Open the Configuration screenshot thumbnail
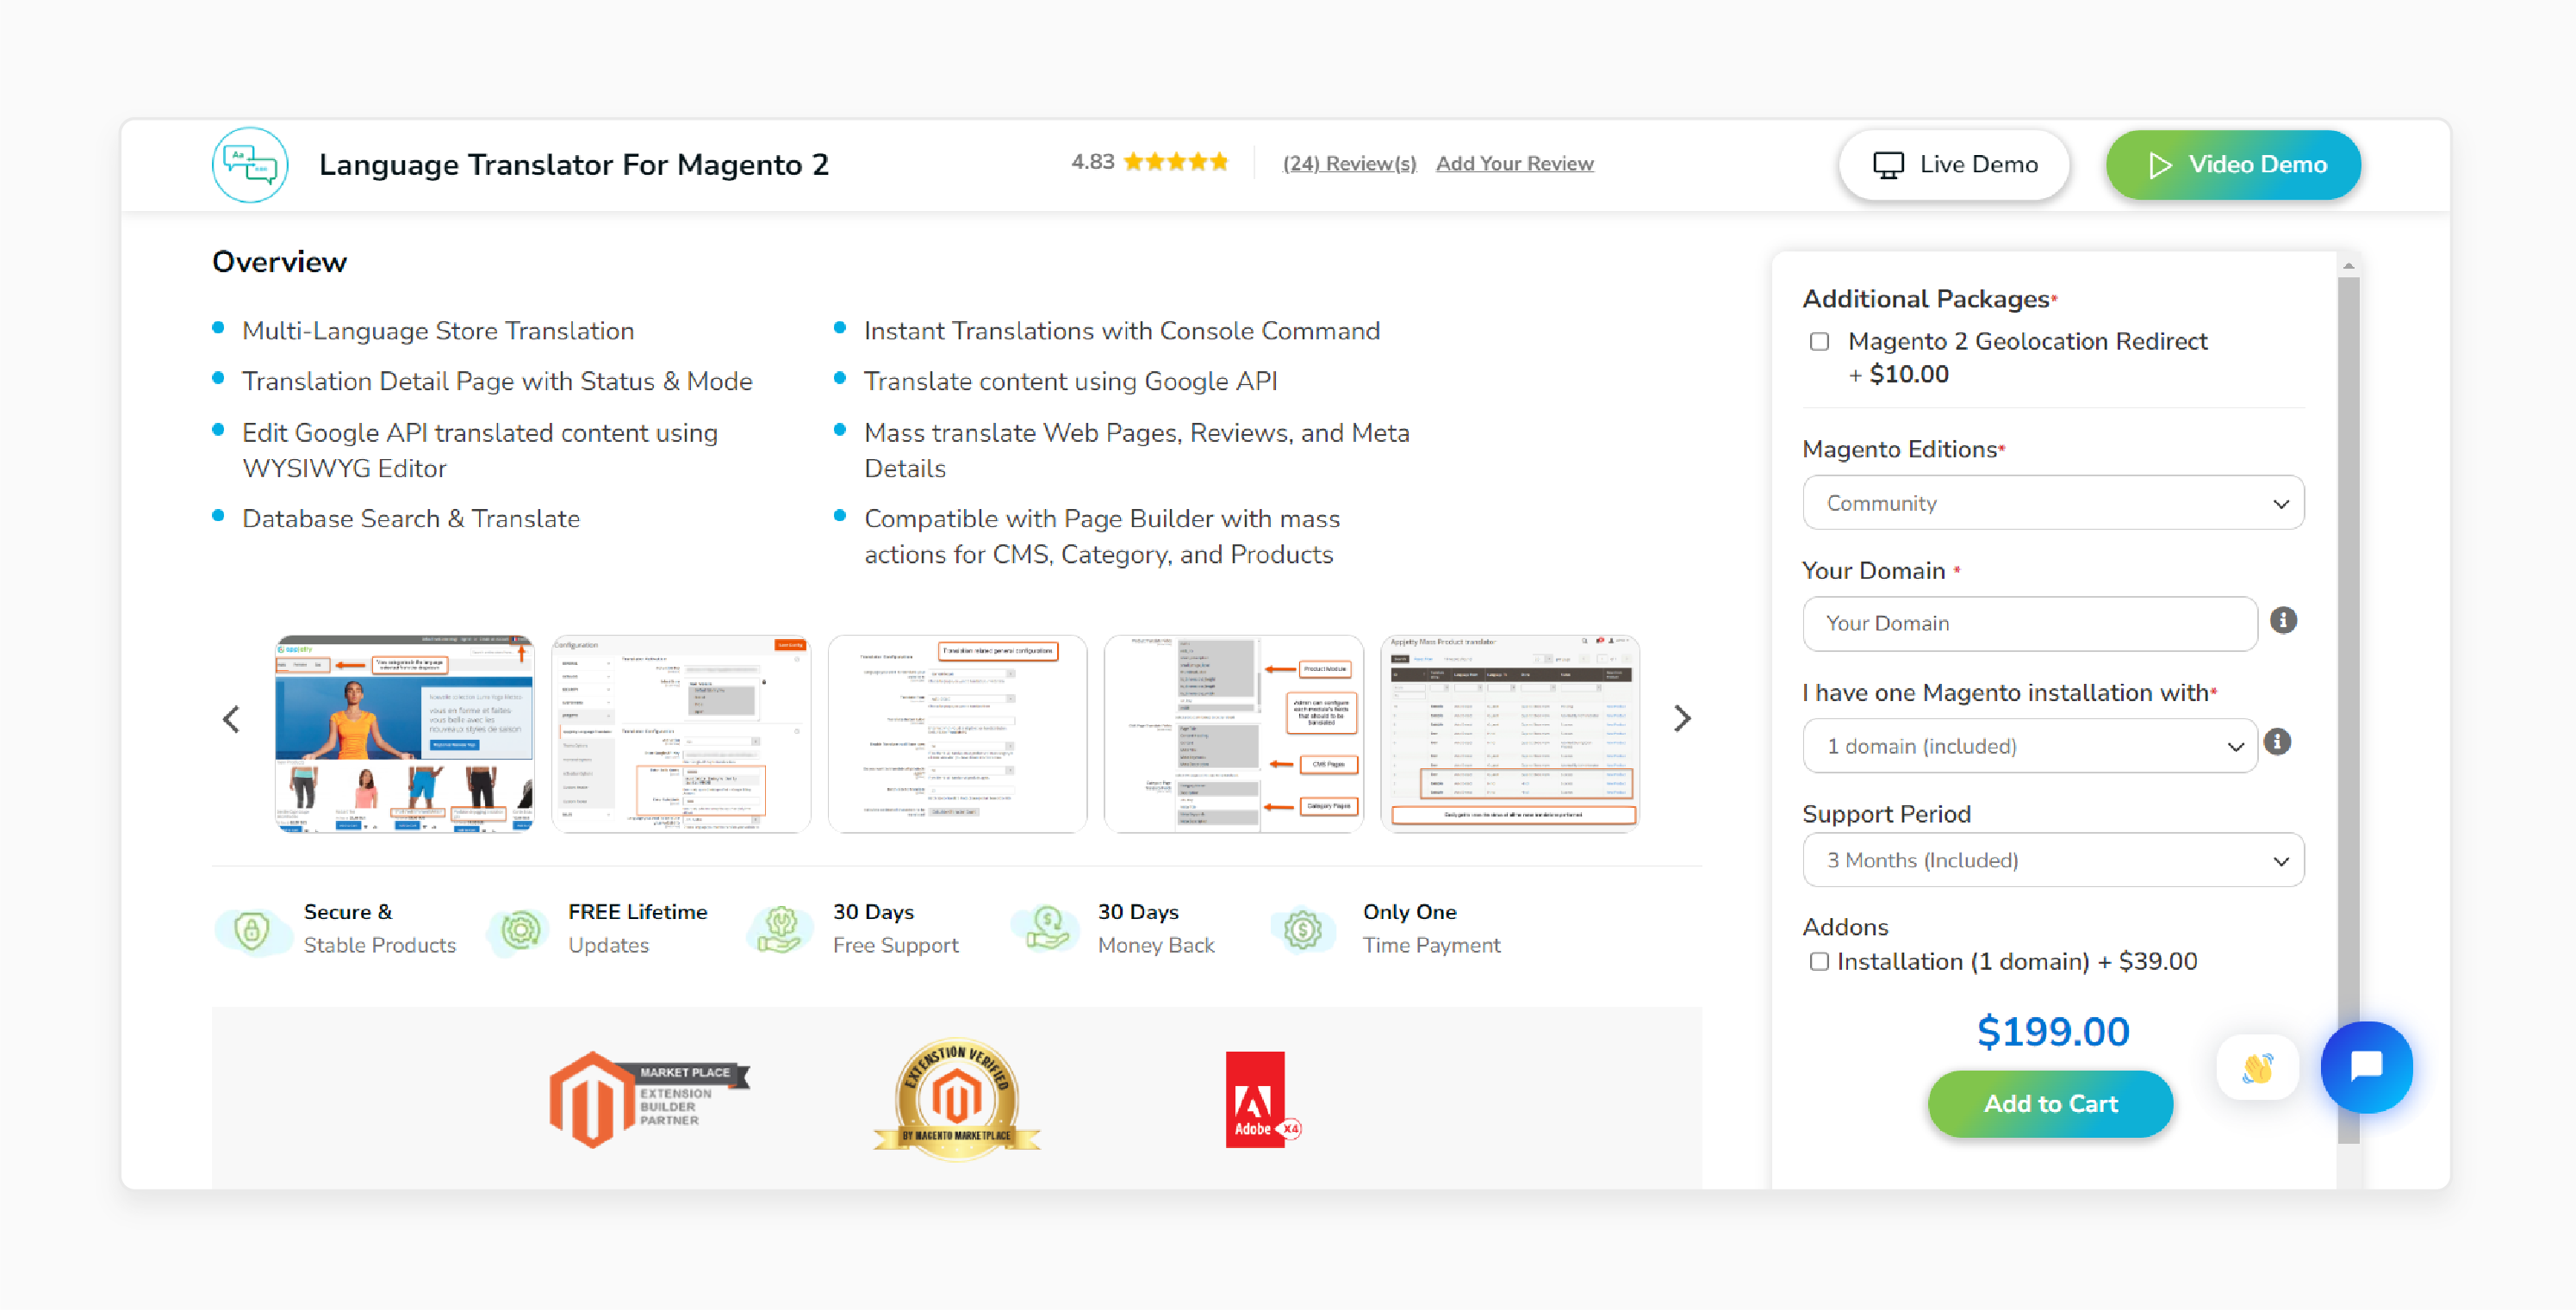 (681, 733)
